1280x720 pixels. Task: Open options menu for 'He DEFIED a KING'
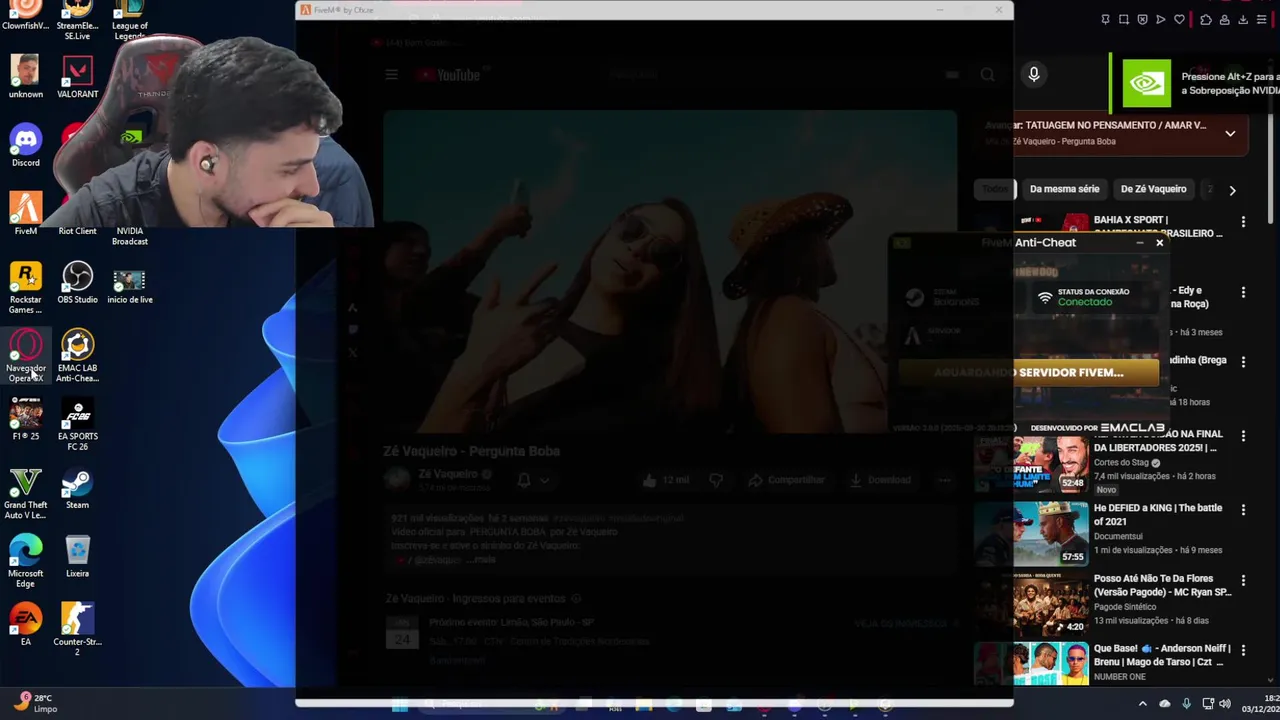pyautogui.click(x=1243, y=509)
